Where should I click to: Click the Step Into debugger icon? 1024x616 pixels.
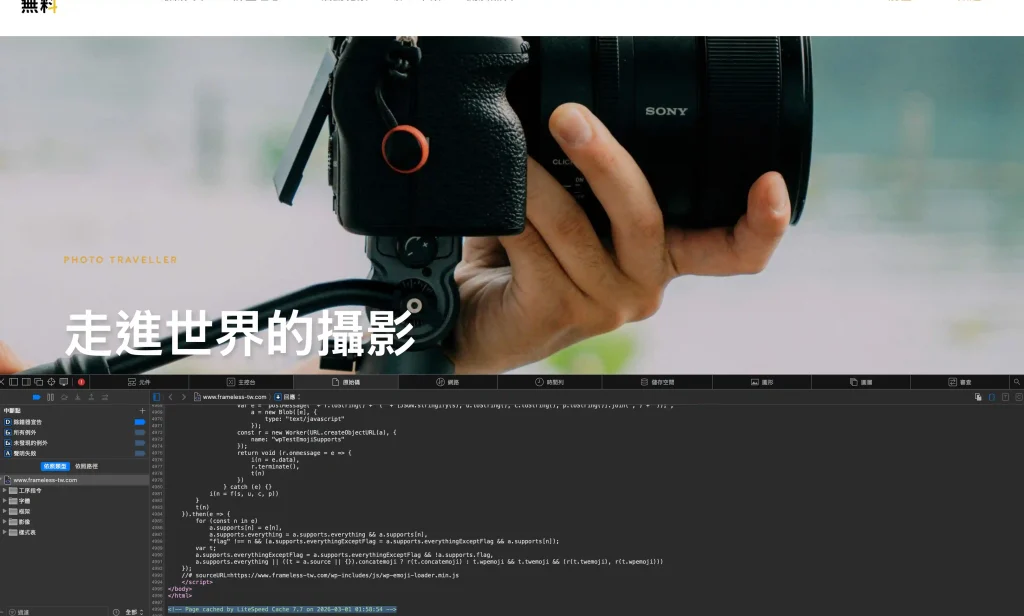click(78, 397)
